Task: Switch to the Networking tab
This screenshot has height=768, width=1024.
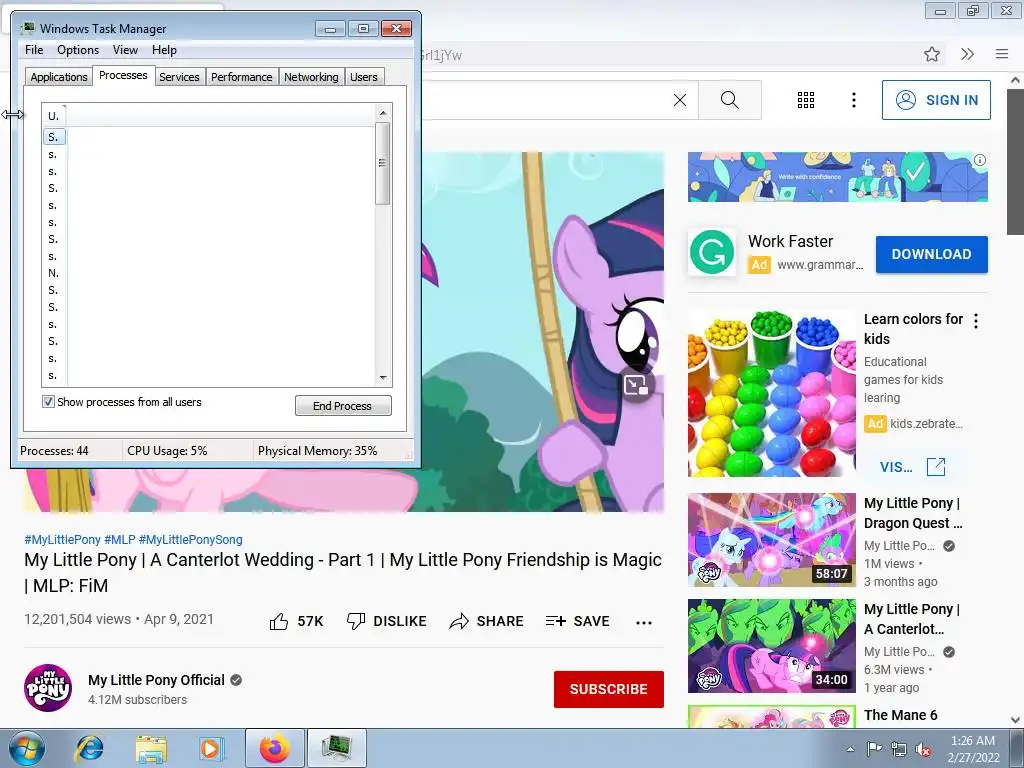Action: [311, 76]
